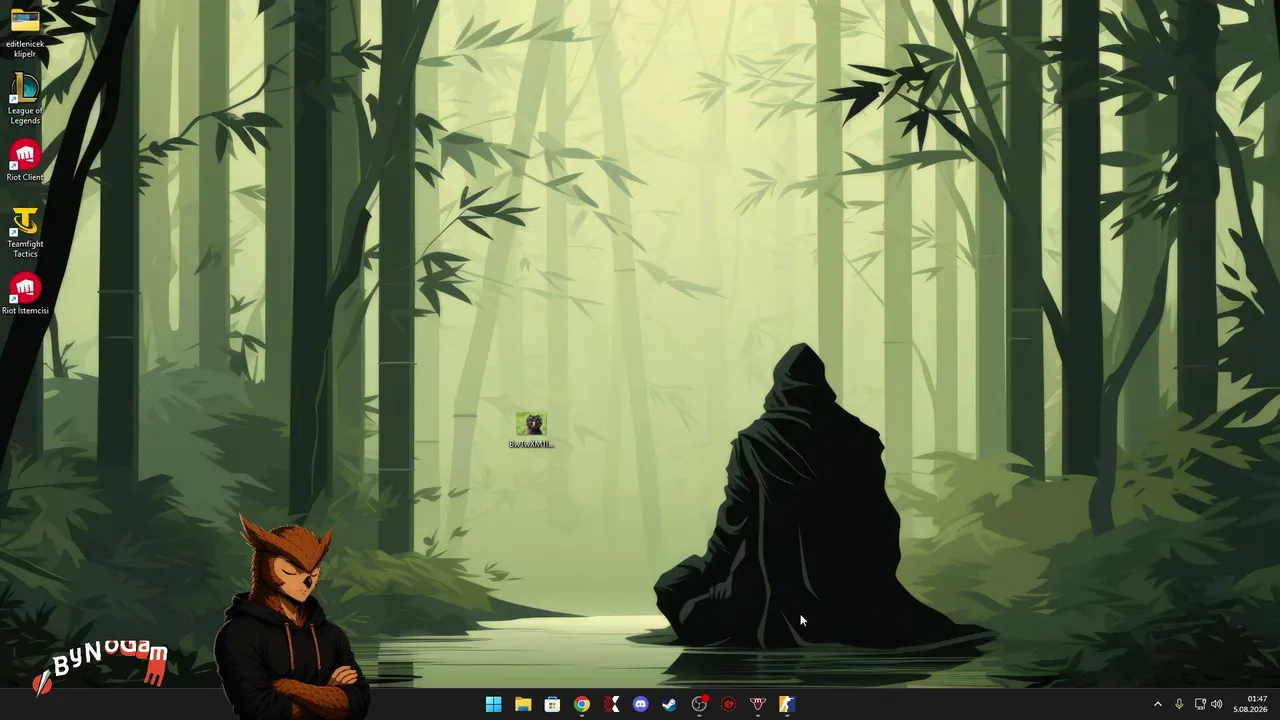Screen dimensions: 1280x720
Task: Open Discord from the taskbar
Action: 641,705
